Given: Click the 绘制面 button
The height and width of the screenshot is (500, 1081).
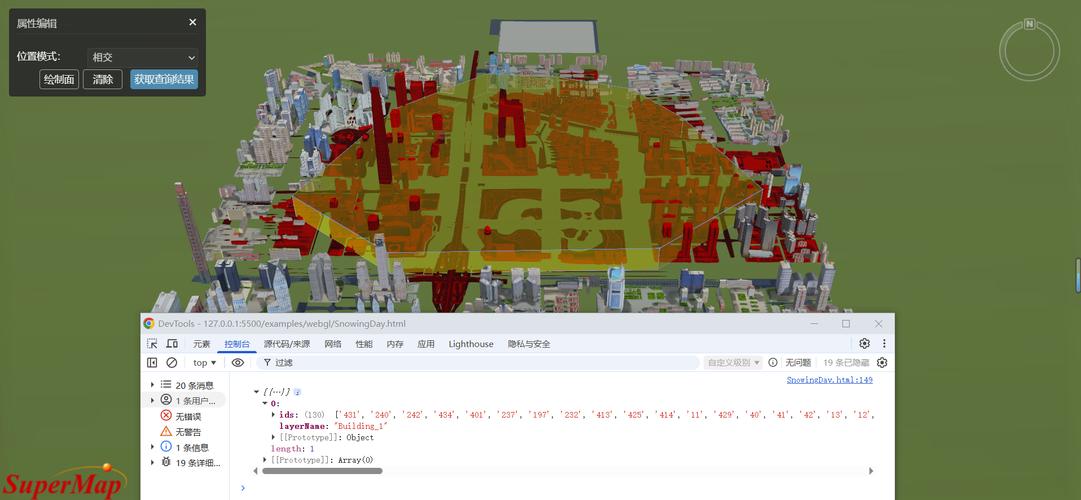Looking at the screenshot, I should pyautogui.click(x=59, y=79).
